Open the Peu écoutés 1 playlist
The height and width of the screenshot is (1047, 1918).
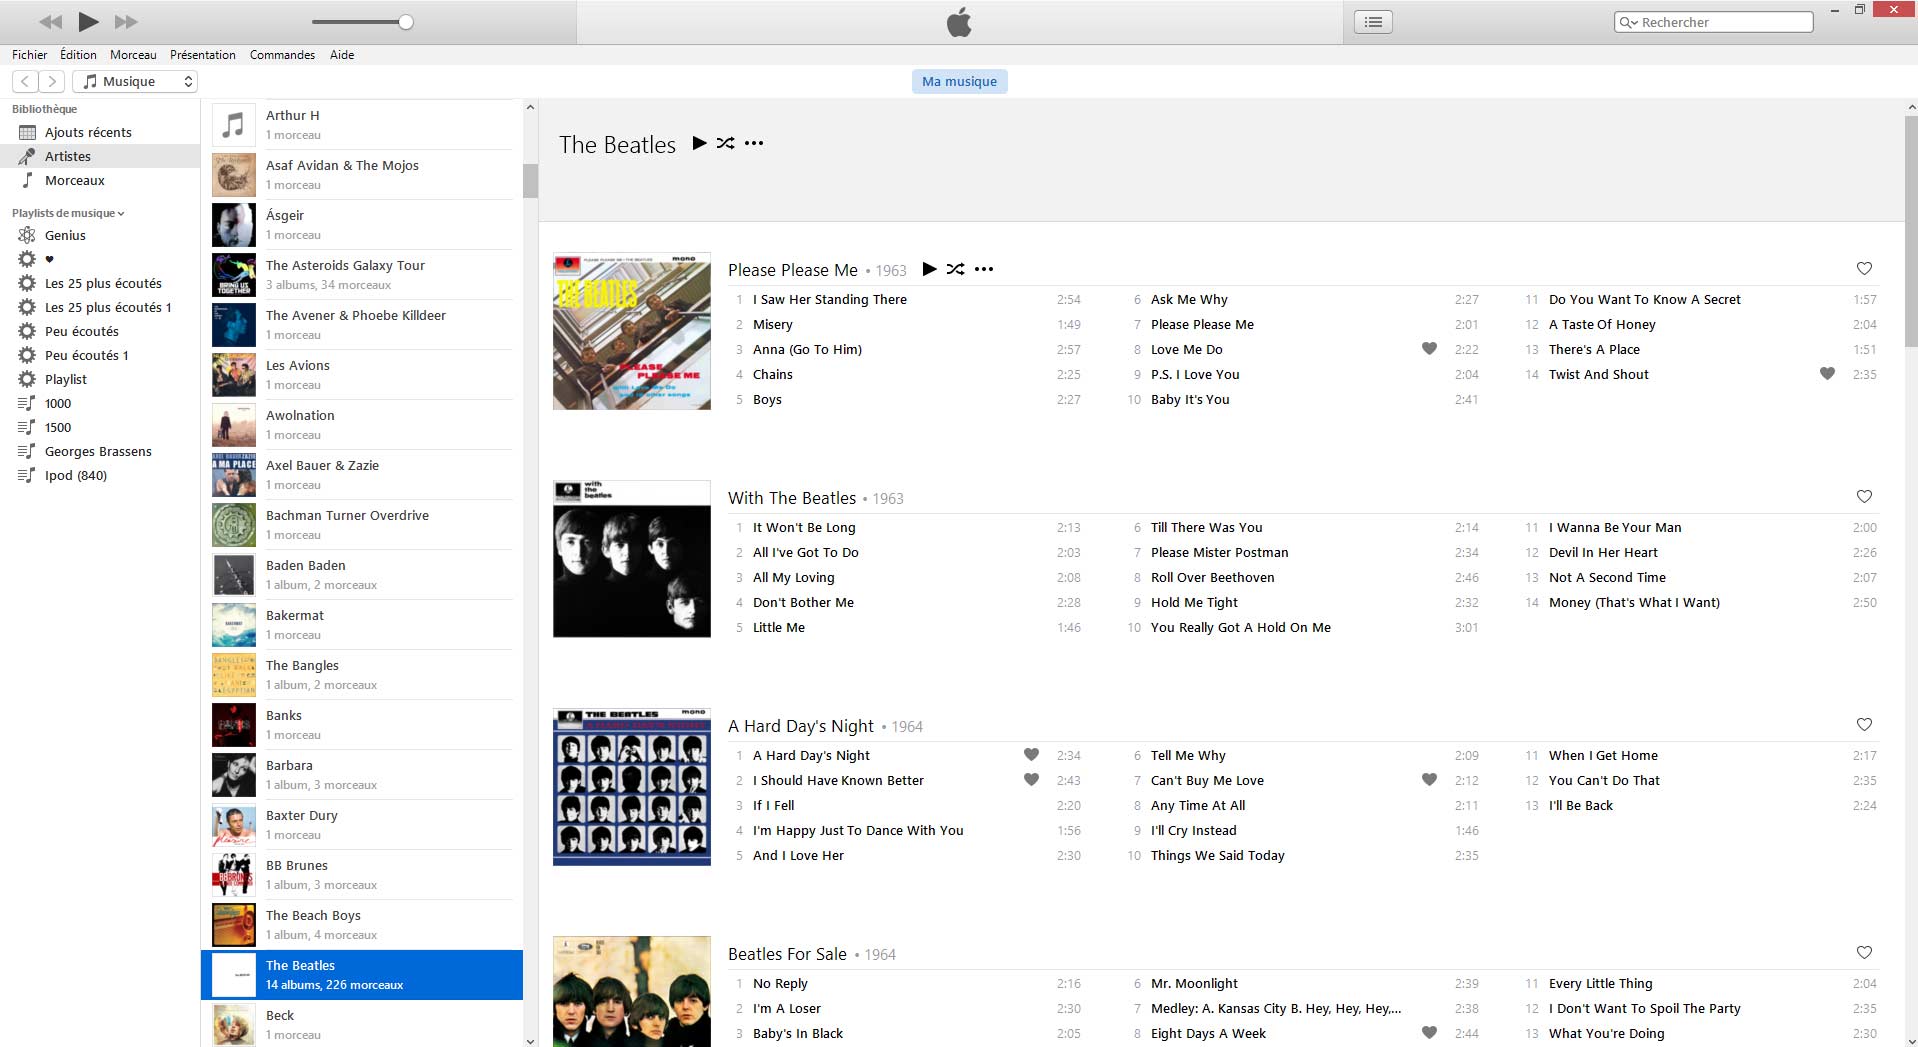100,355
